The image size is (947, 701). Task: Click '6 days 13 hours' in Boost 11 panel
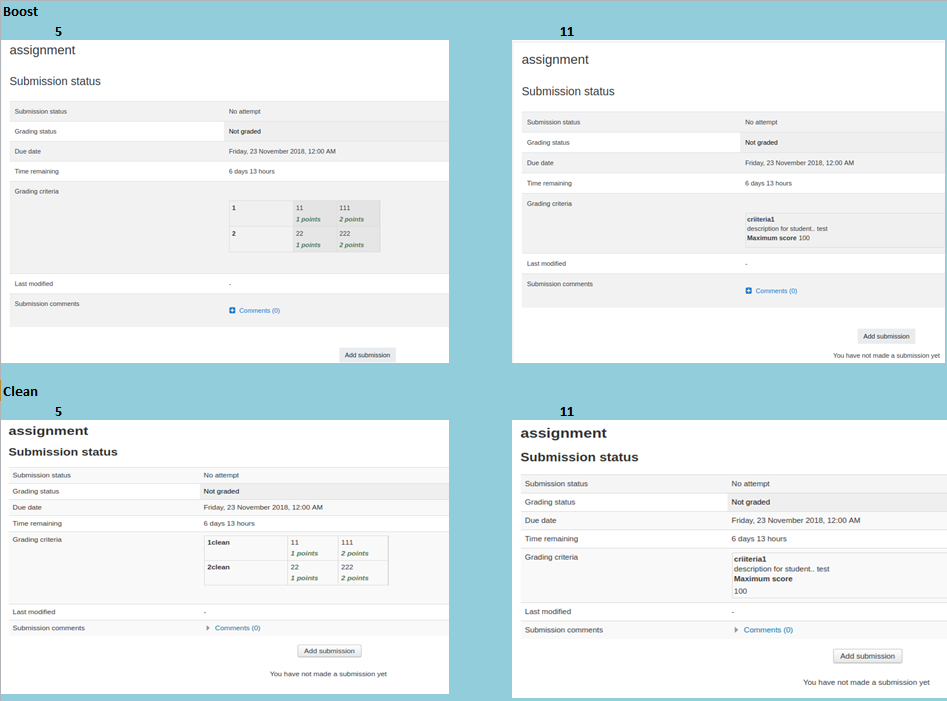(768, 184)
